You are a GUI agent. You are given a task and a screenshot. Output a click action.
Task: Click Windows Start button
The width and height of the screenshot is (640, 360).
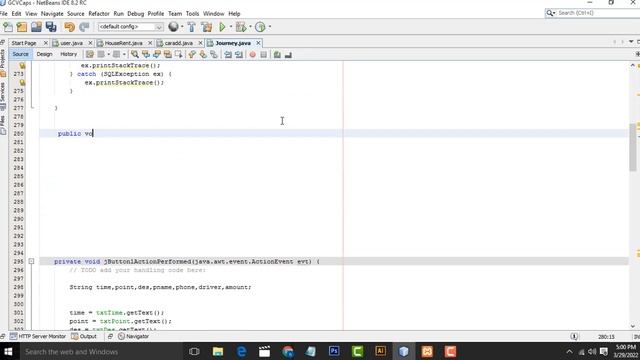pos(8,351)
